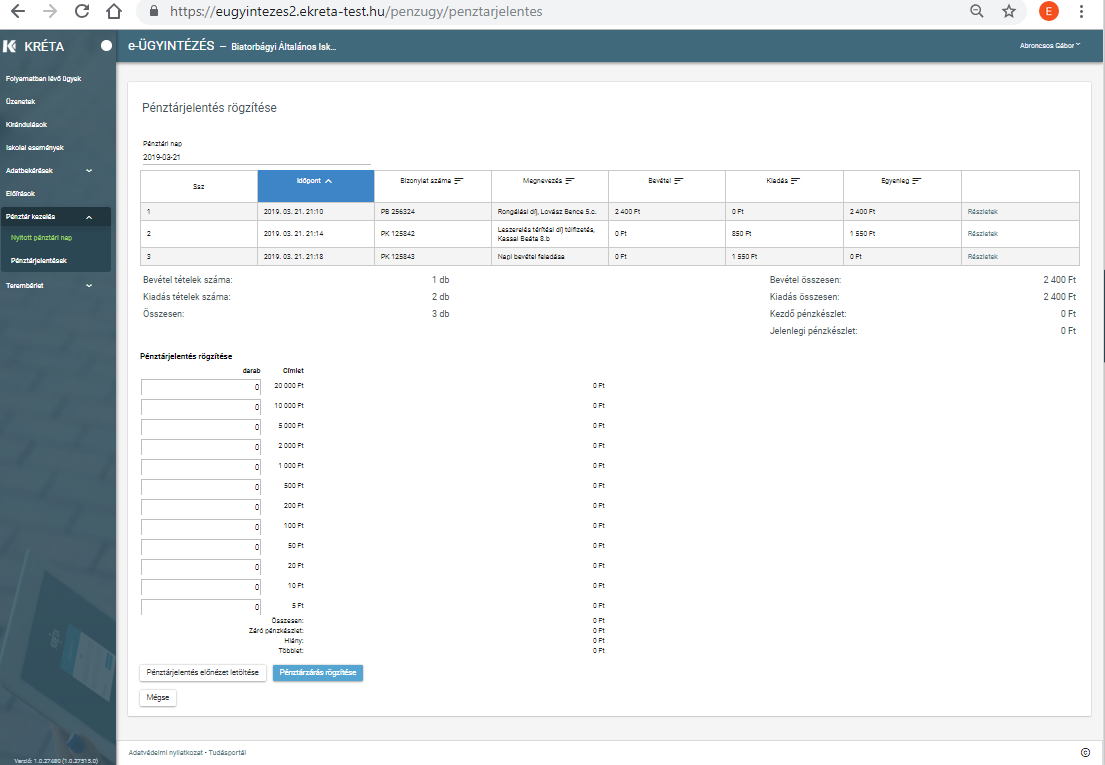Focus the darab field for 500 Ft

[201, 487]
